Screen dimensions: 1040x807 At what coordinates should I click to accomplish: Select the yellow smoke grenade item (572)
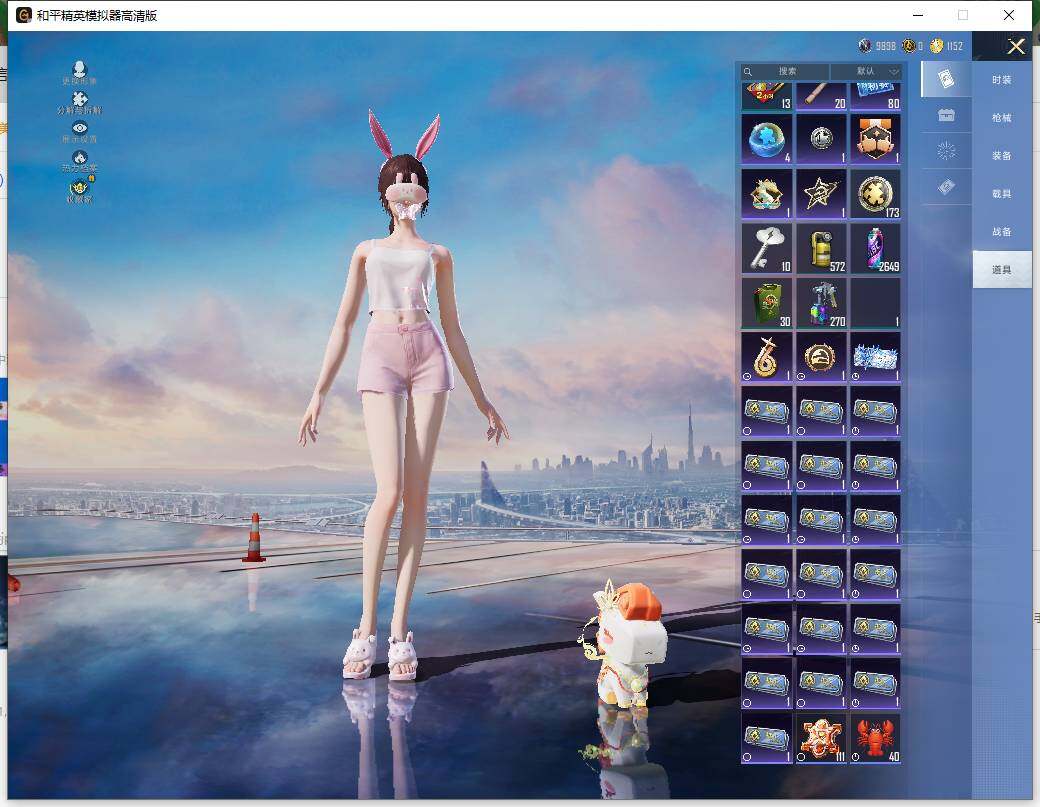821,248
